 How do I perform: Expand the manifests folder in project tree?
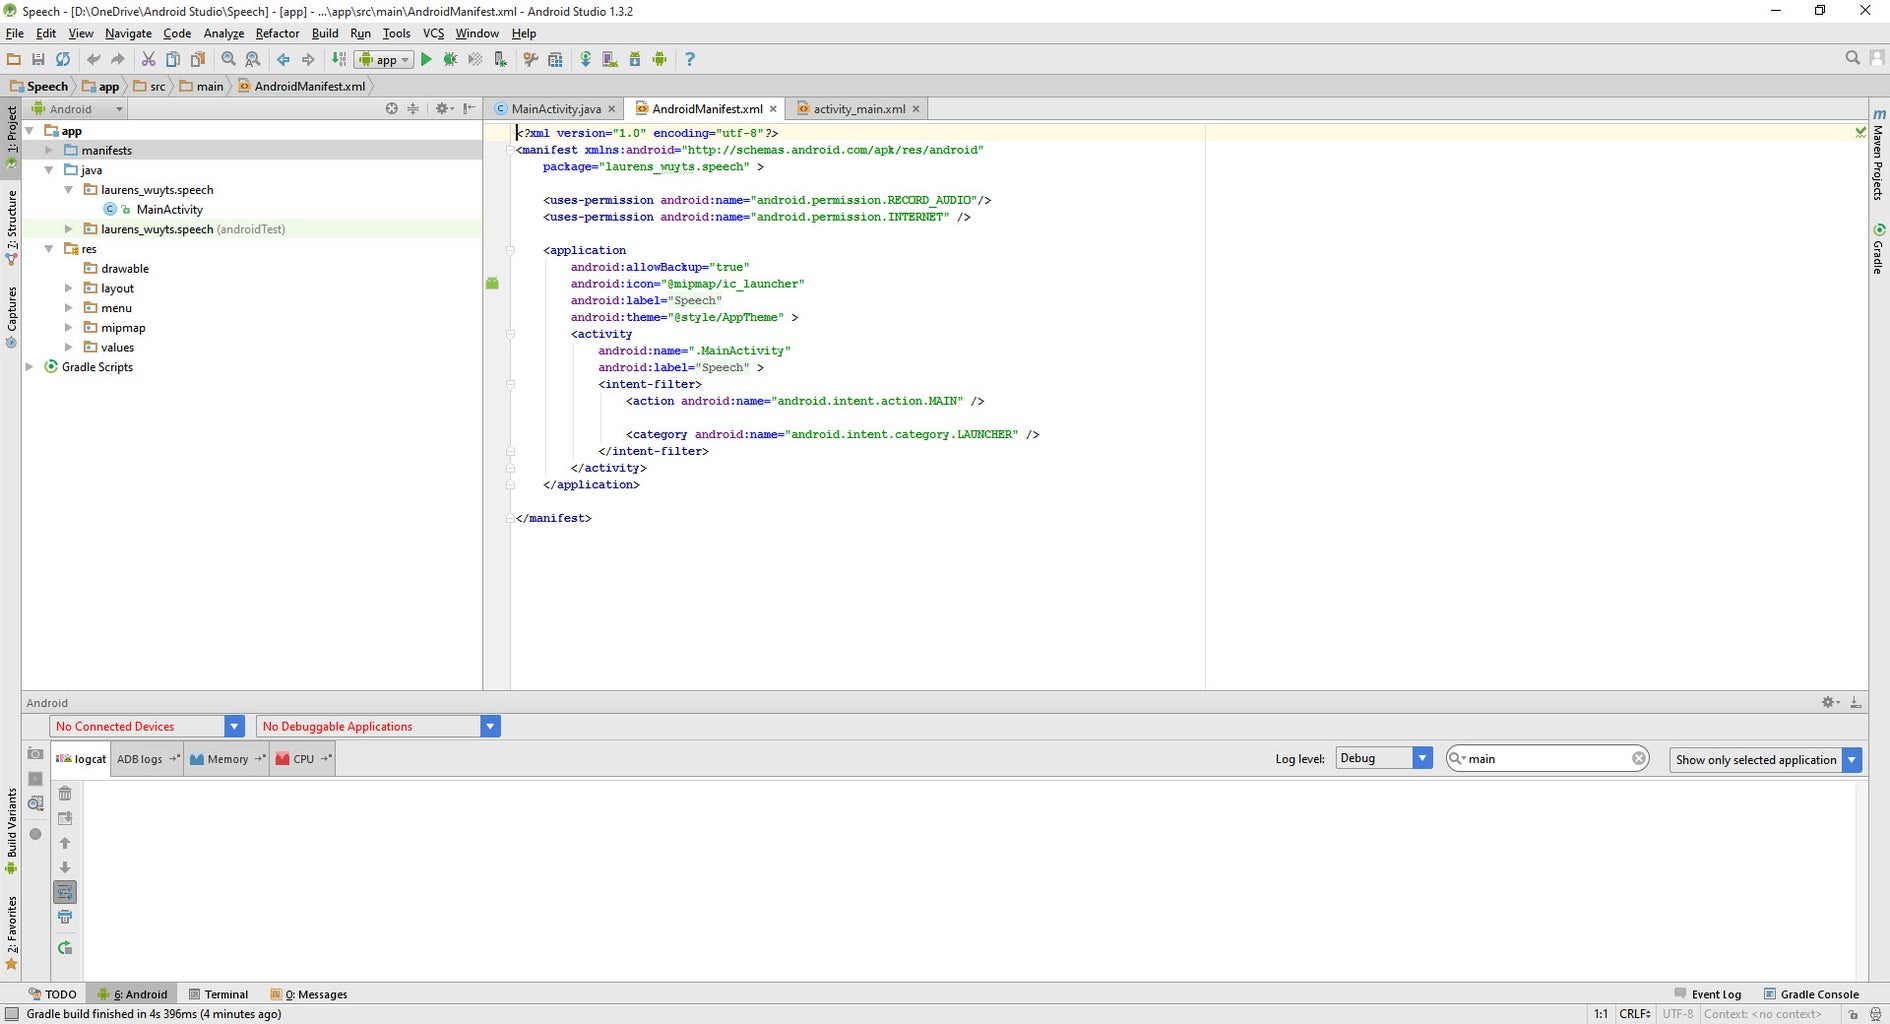point(49,150)
